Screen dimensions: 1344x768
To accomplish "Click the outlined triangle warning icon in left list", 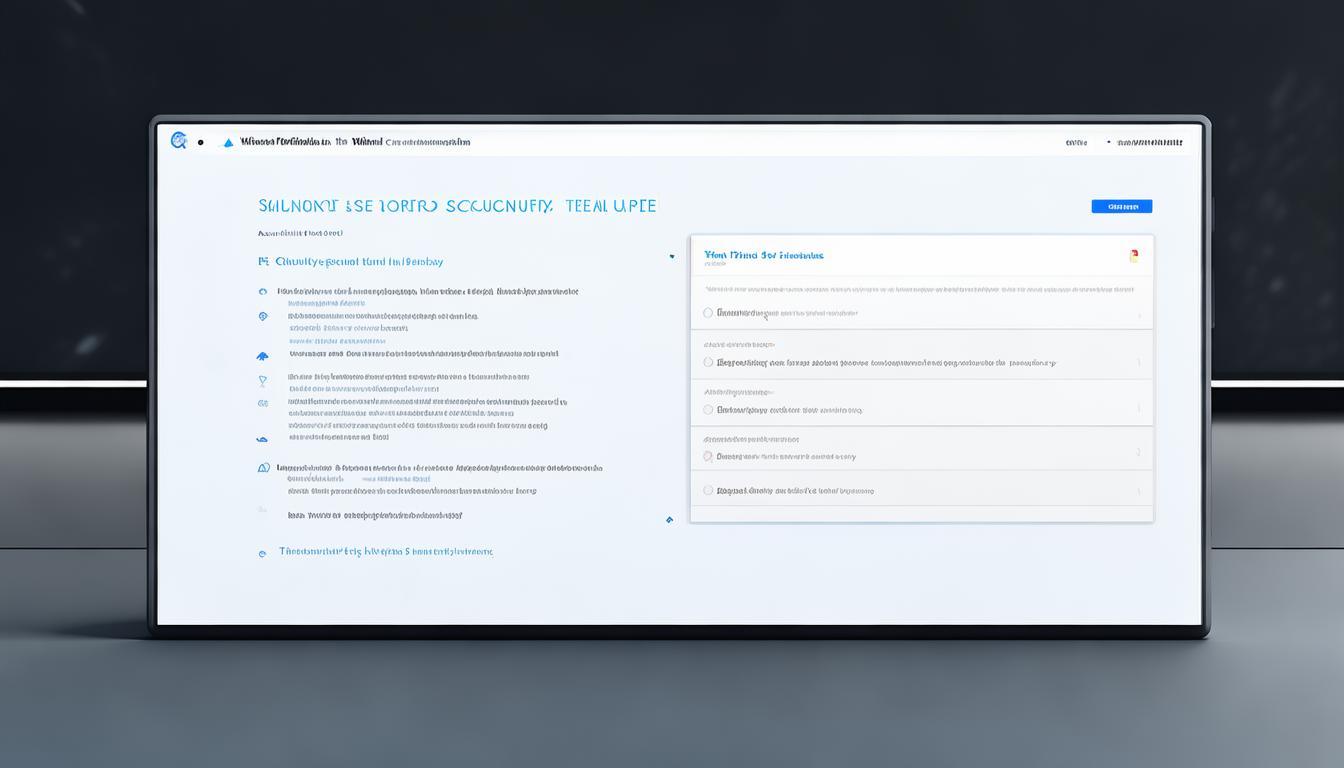I will pos(263,467).
